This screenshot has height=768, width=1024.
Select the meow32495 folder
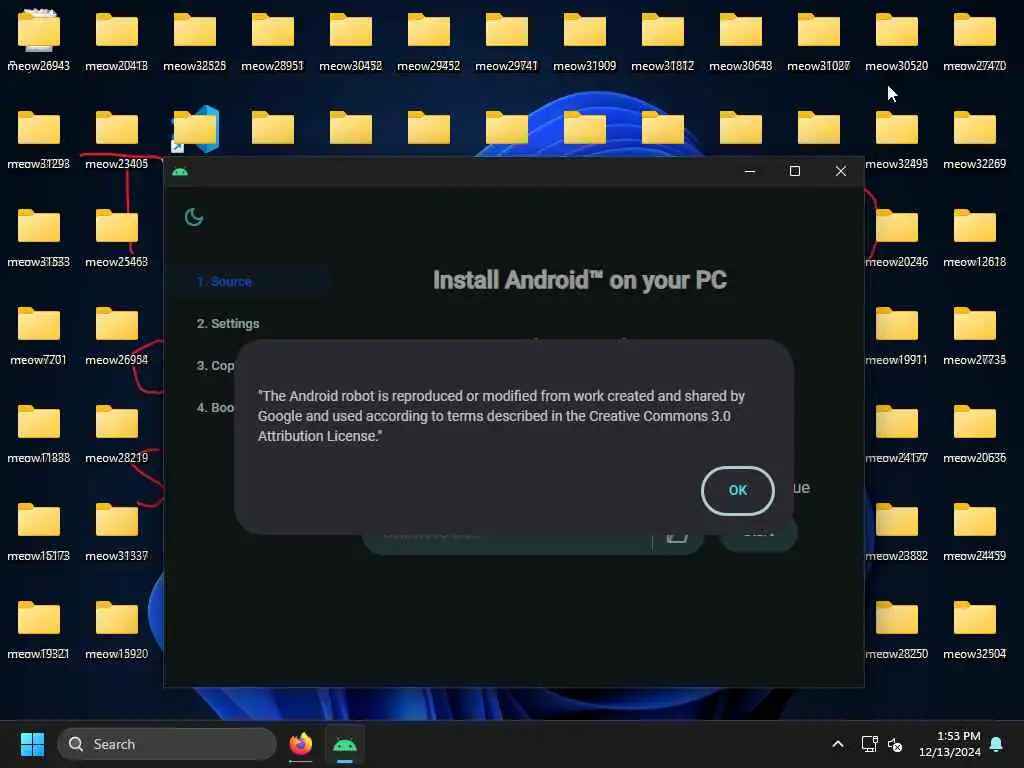(x=897, y=140)
